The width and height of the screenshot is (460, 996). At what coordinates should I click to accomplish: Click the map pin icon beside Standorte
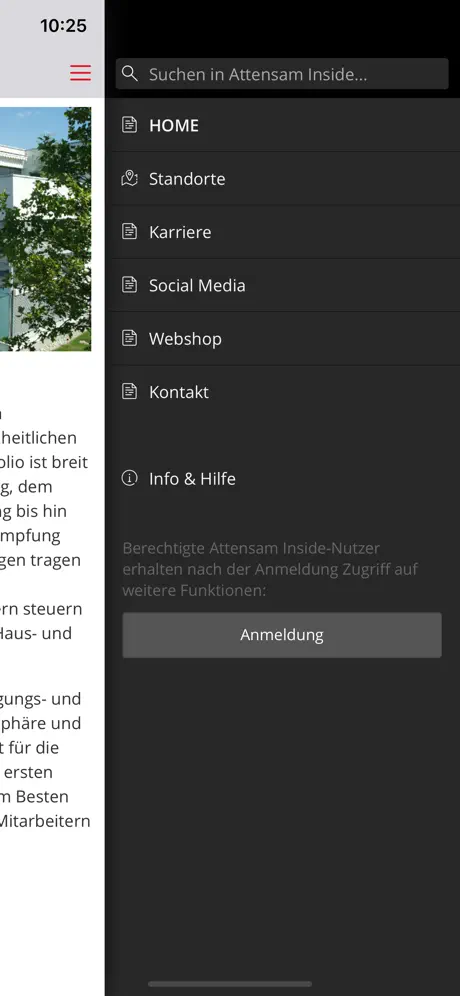(130, 178)
